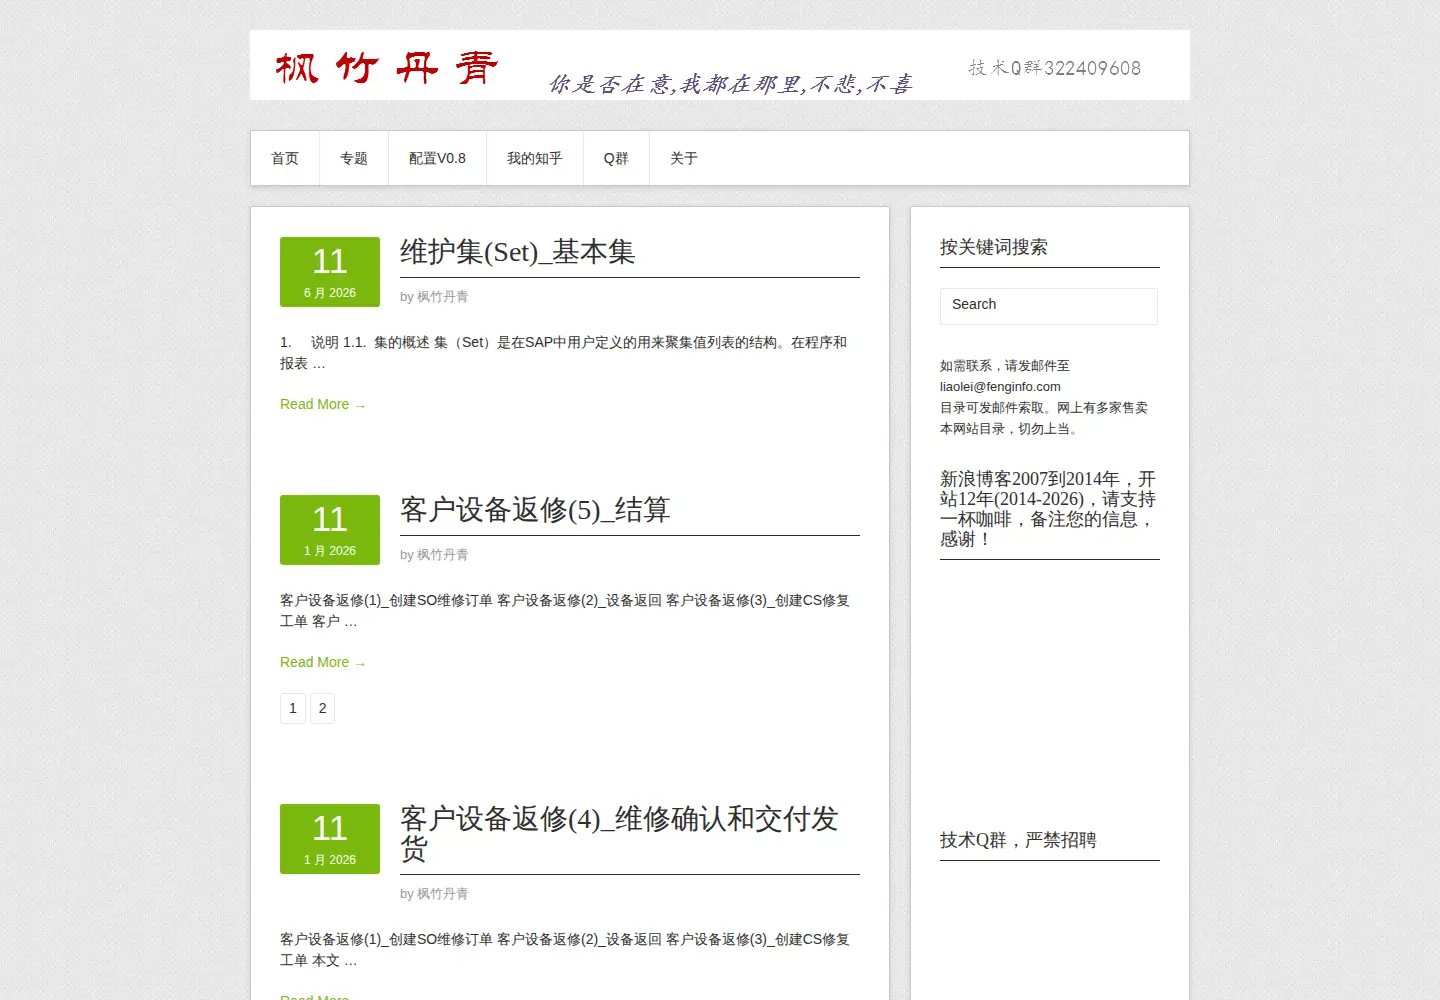This screenshot has width=1440, height=1000.
Task: Open the post 客户设备返修(5)_结算
Action: coord(535,510)
